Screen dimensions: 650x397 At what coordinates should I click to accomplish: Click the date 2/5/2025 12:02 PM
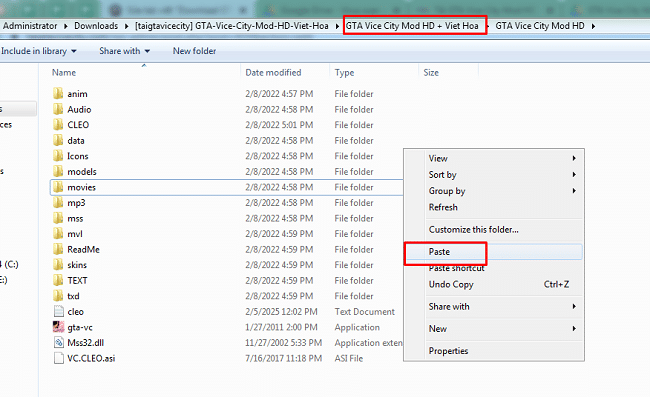coord(281,312)
